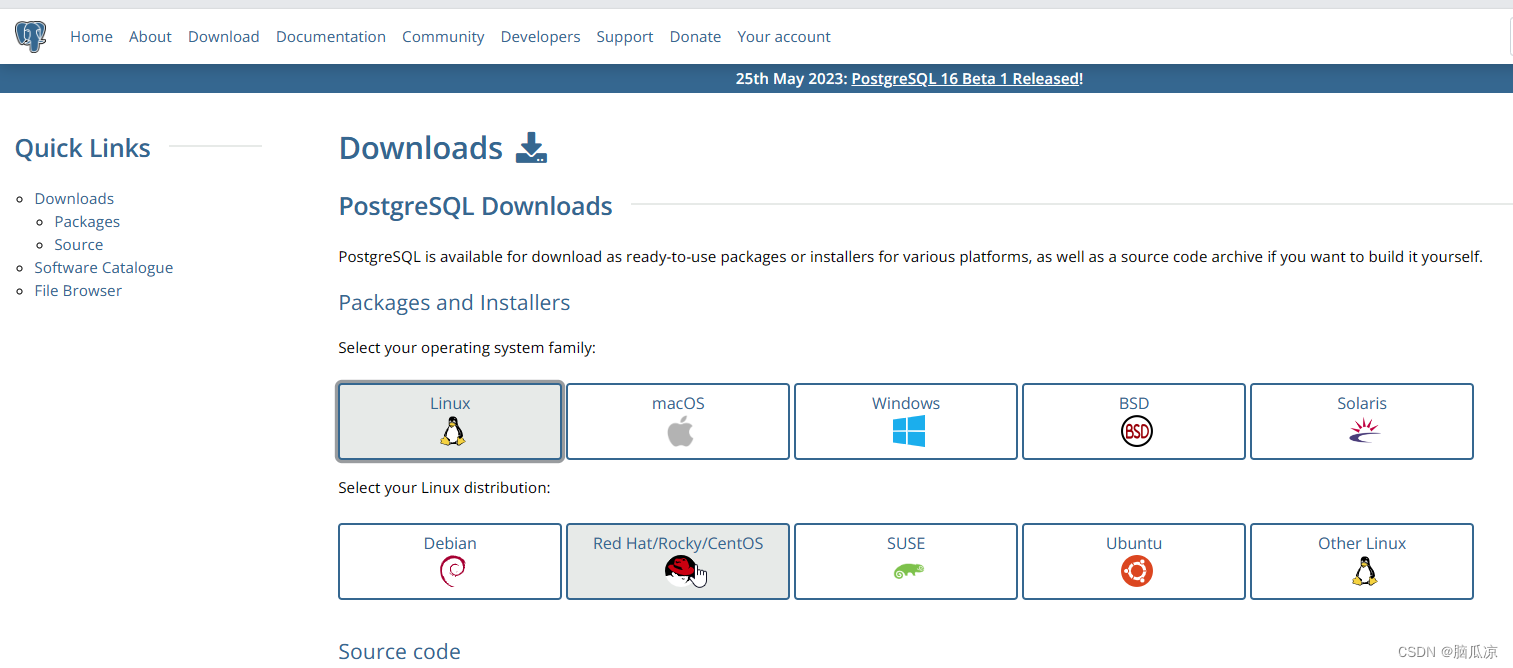Screen dimensions: 1513x668
Task: Click the Red Hat logo icon
Action: pos(680,571)
